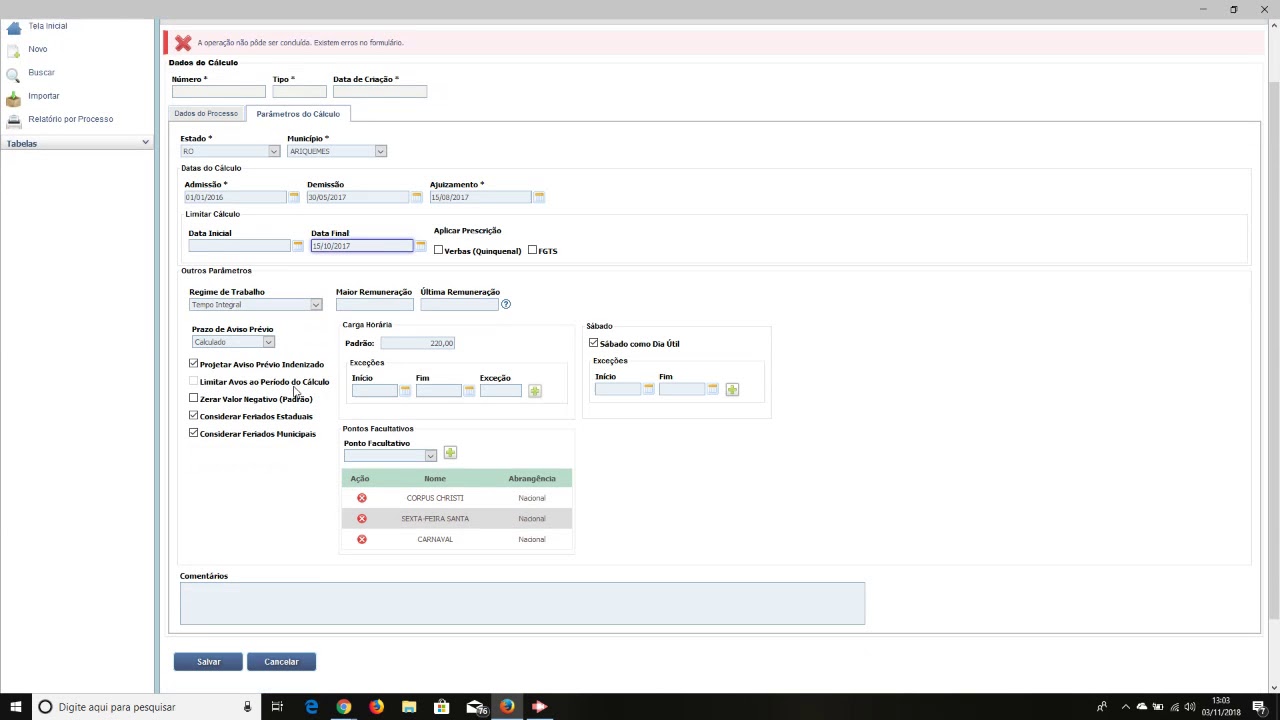Click Nome column header in holidays table
This screenshot has height=720, width=1280.
point(435,479)
